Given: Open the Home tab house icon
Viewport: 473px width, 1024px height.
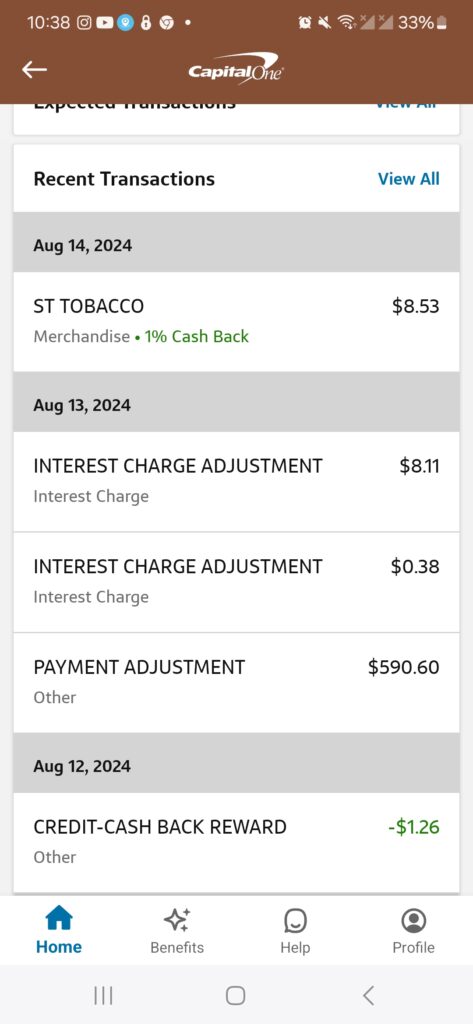Looking at the screenshot, I should [x=59, y=919].
